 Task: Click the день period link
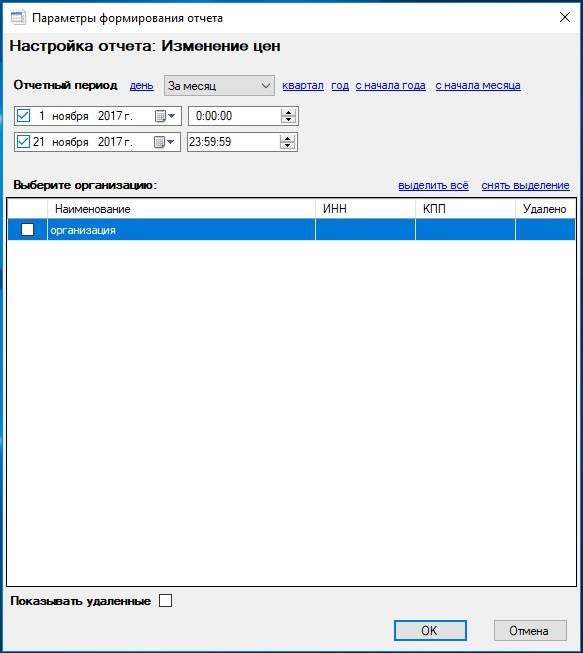[x=142, y=86]
